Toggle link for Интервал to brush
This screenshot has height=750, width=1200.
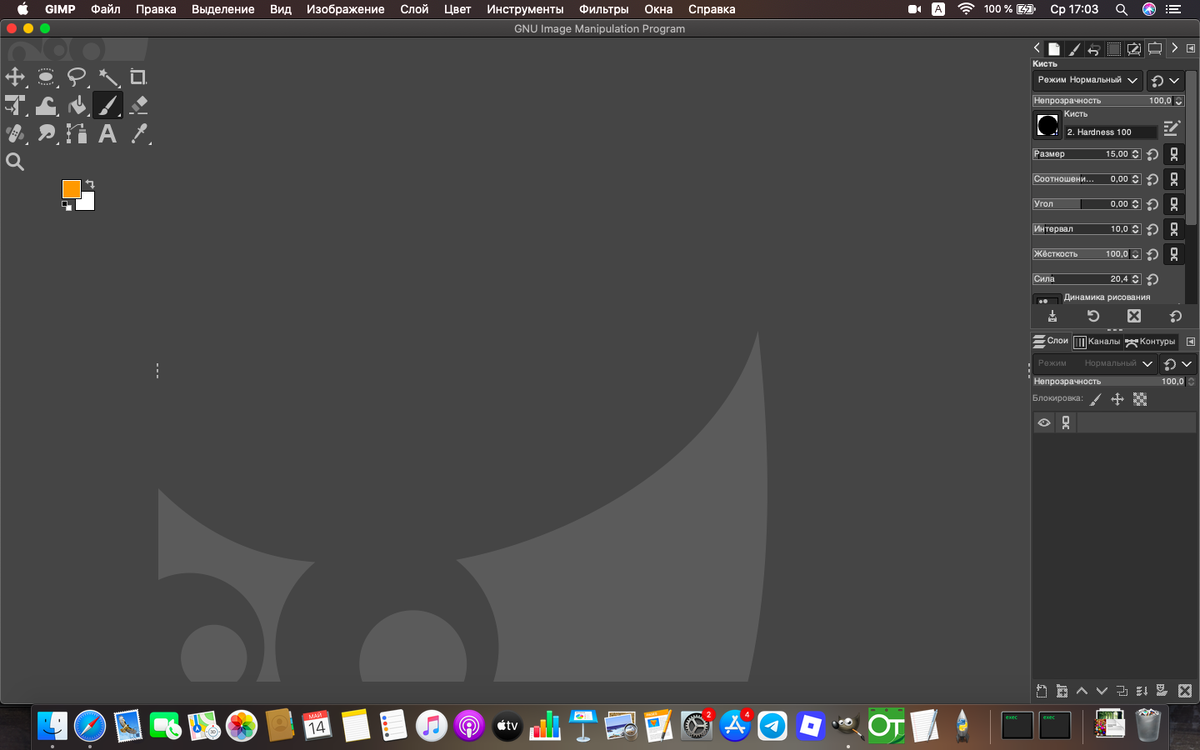(1175, 229)
